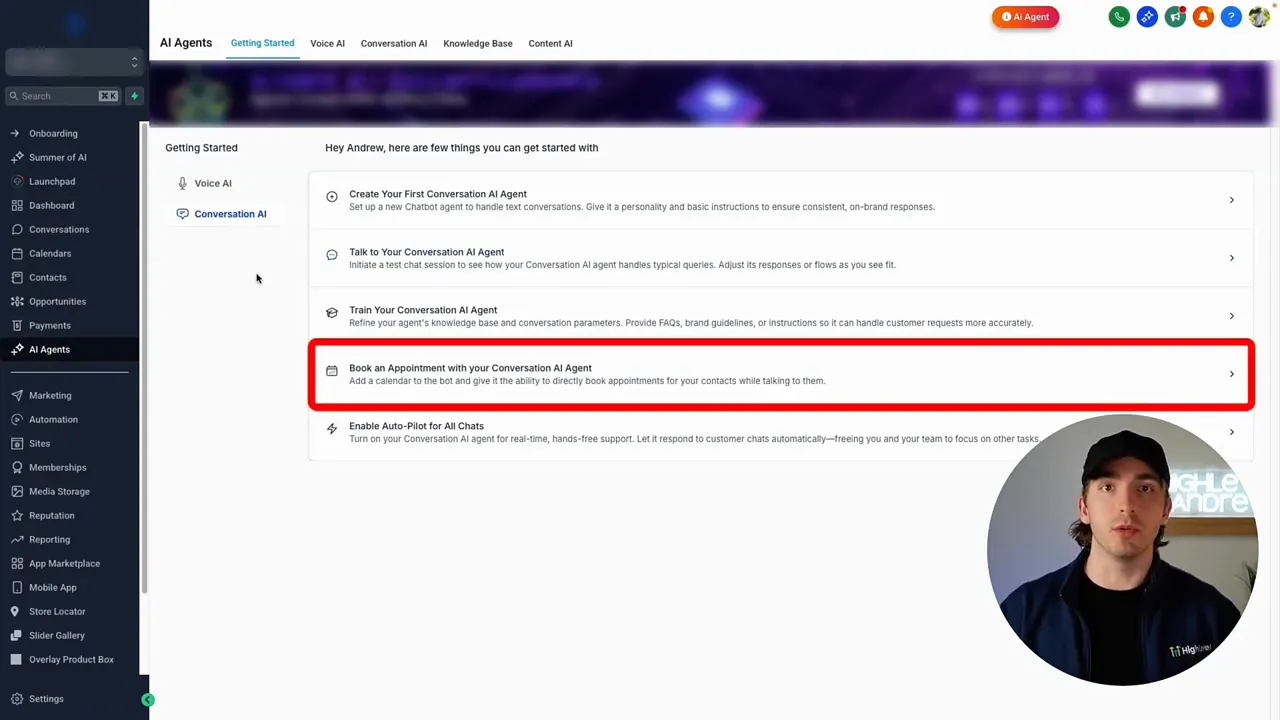The image size is (1280, 720).
Task: Click the Enable Auto-Pilot for All Chats title
Action: [x=416, y=426]
